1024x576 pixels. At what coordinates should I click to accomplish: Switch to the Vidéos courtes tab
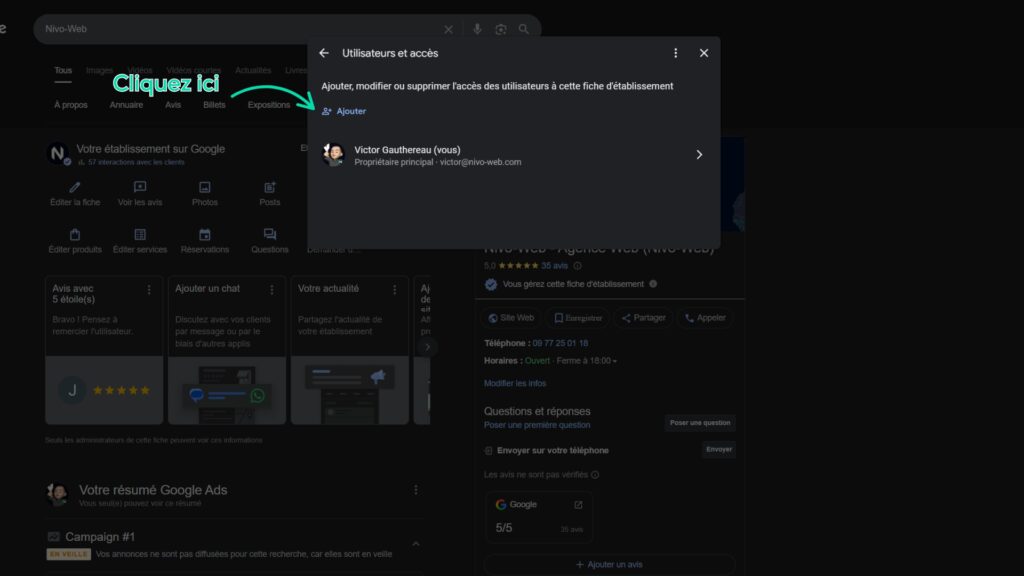coord(193,71)
